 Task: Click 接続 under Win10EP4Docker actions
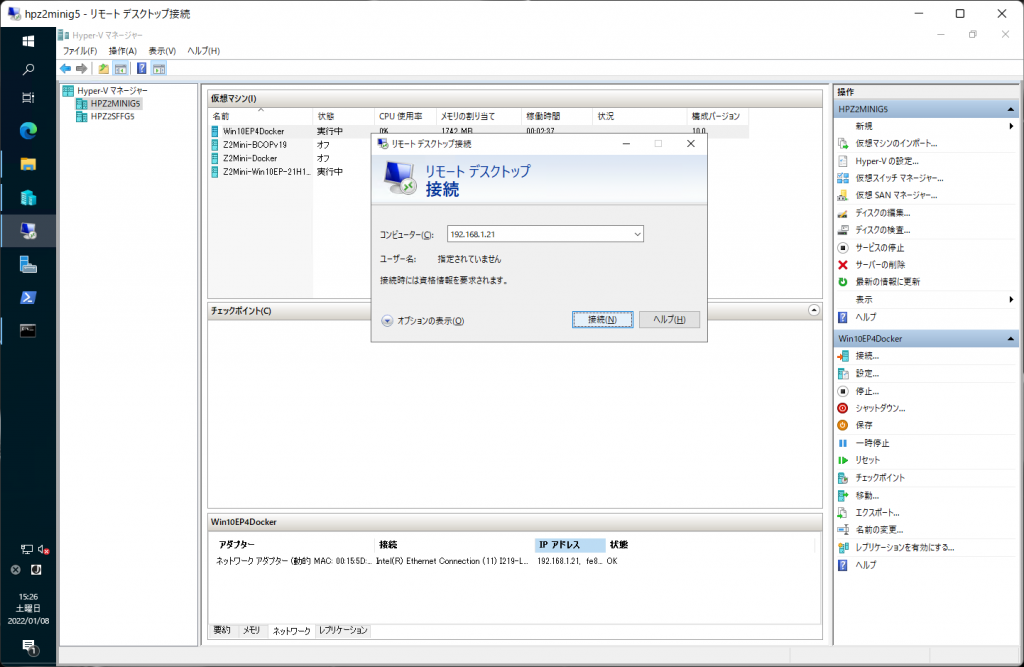(x=867, y=356)
